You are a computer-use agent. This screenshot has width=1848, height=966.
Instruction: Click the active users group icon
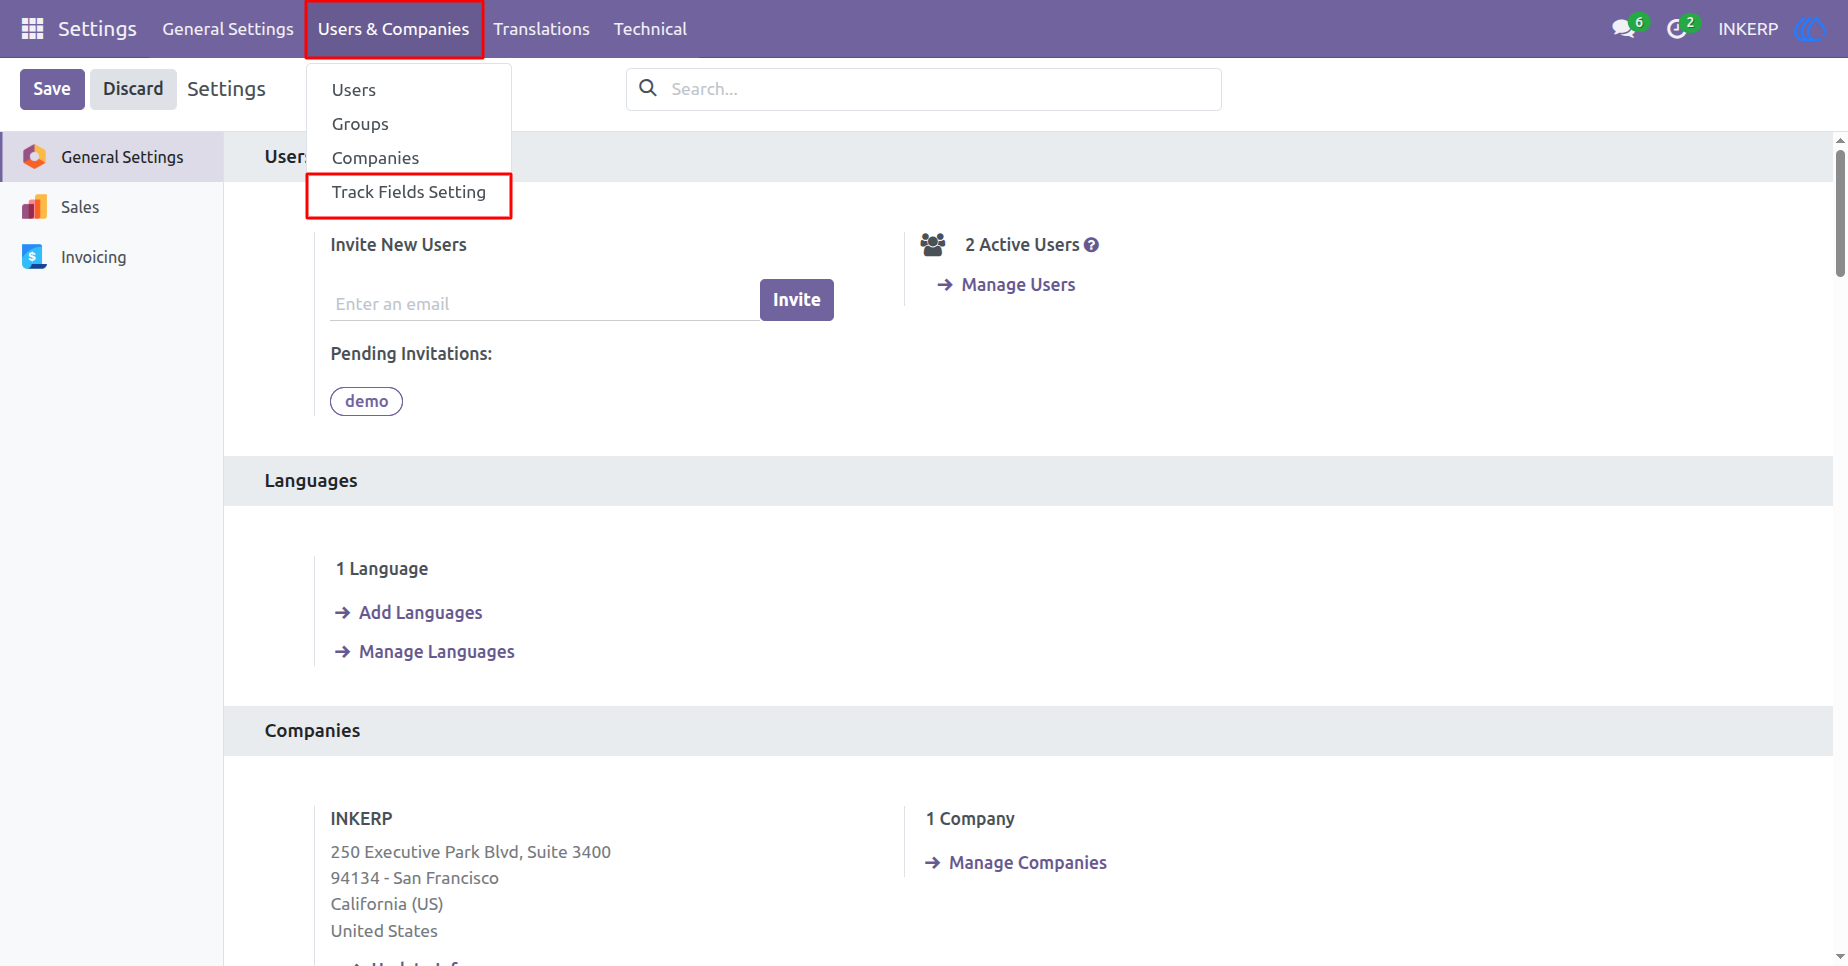pyautogui.click(x=933, y=244)
